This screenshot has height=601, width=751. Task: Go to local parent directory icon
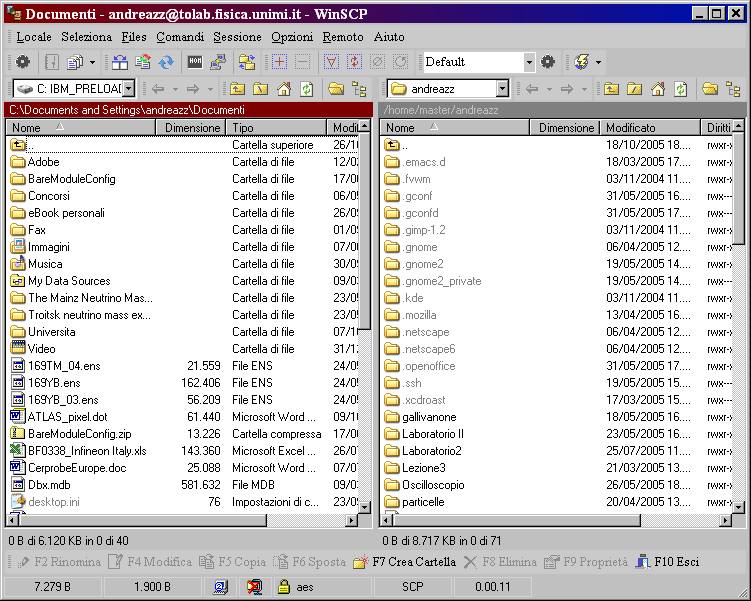click(237, 89)
